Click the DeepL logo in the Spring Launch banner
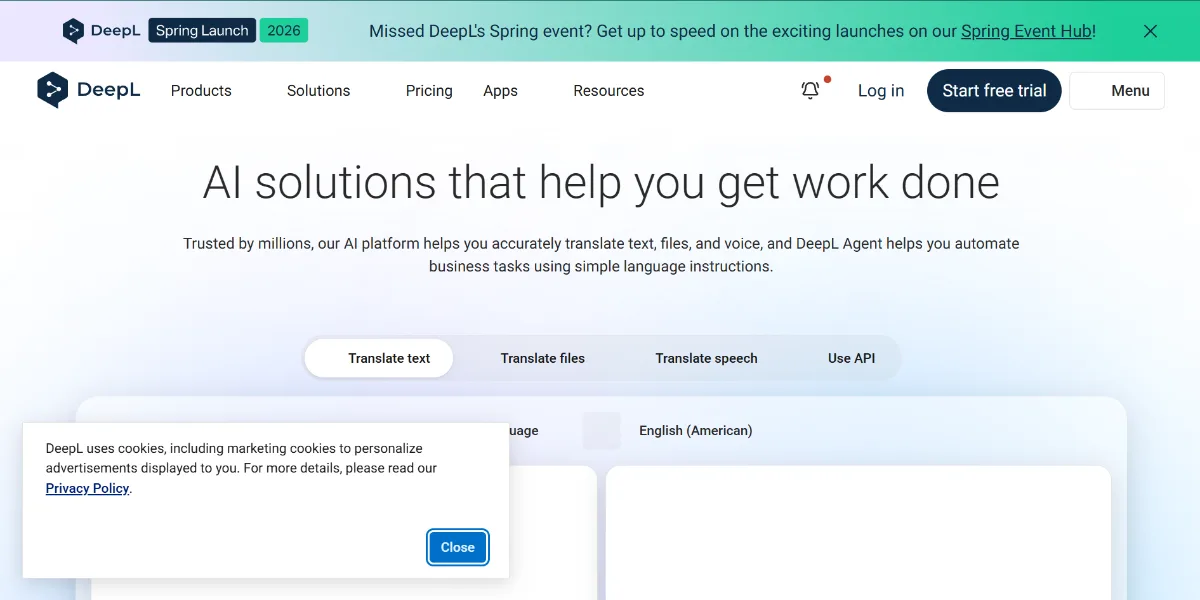The width and height of the screenshot is (1200, 600). pyautogui.click(x=100, y=31)
